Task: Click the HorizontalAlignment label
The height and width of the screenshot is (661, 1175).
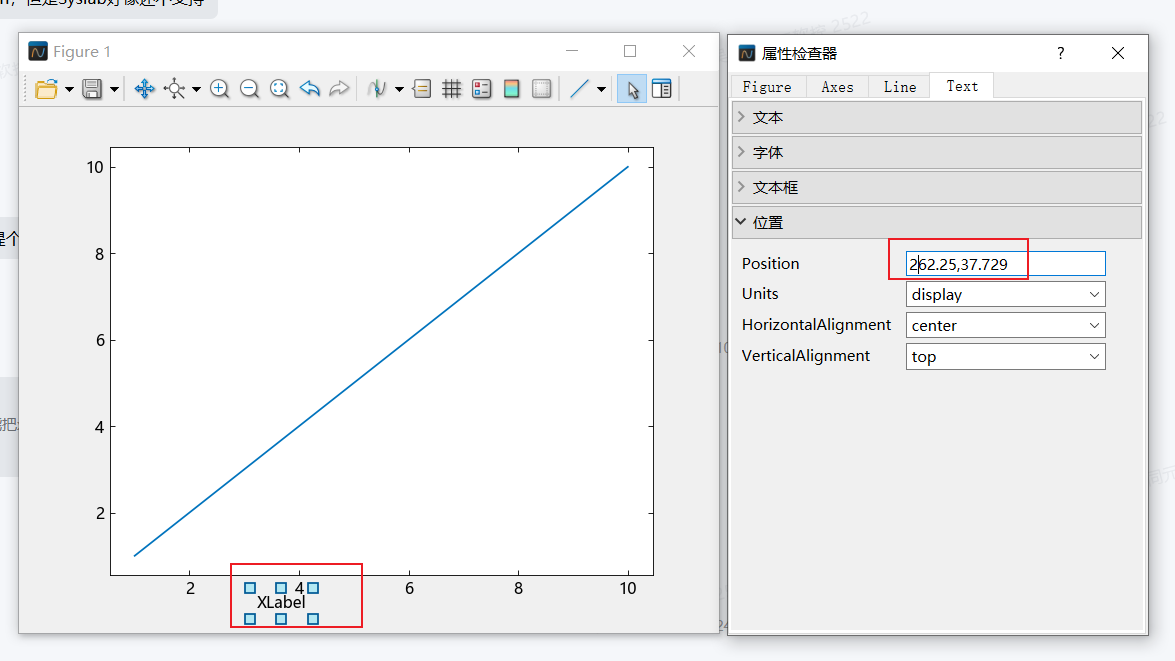Action: (x=816, y=325)
